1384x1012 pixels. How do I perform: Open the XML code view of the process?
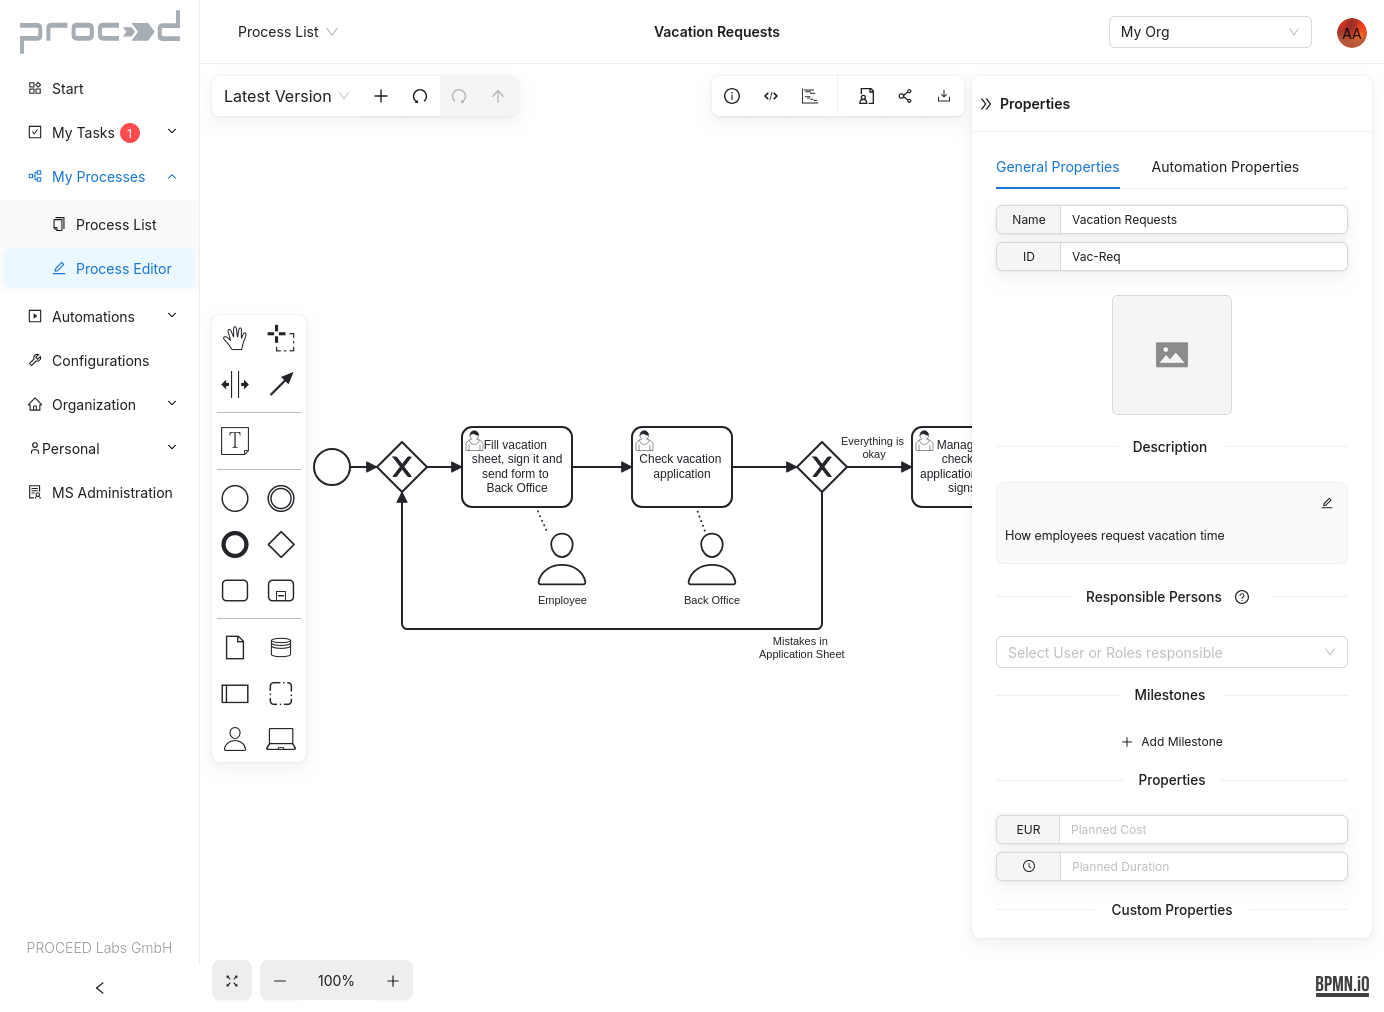click(x=771, y=96)
